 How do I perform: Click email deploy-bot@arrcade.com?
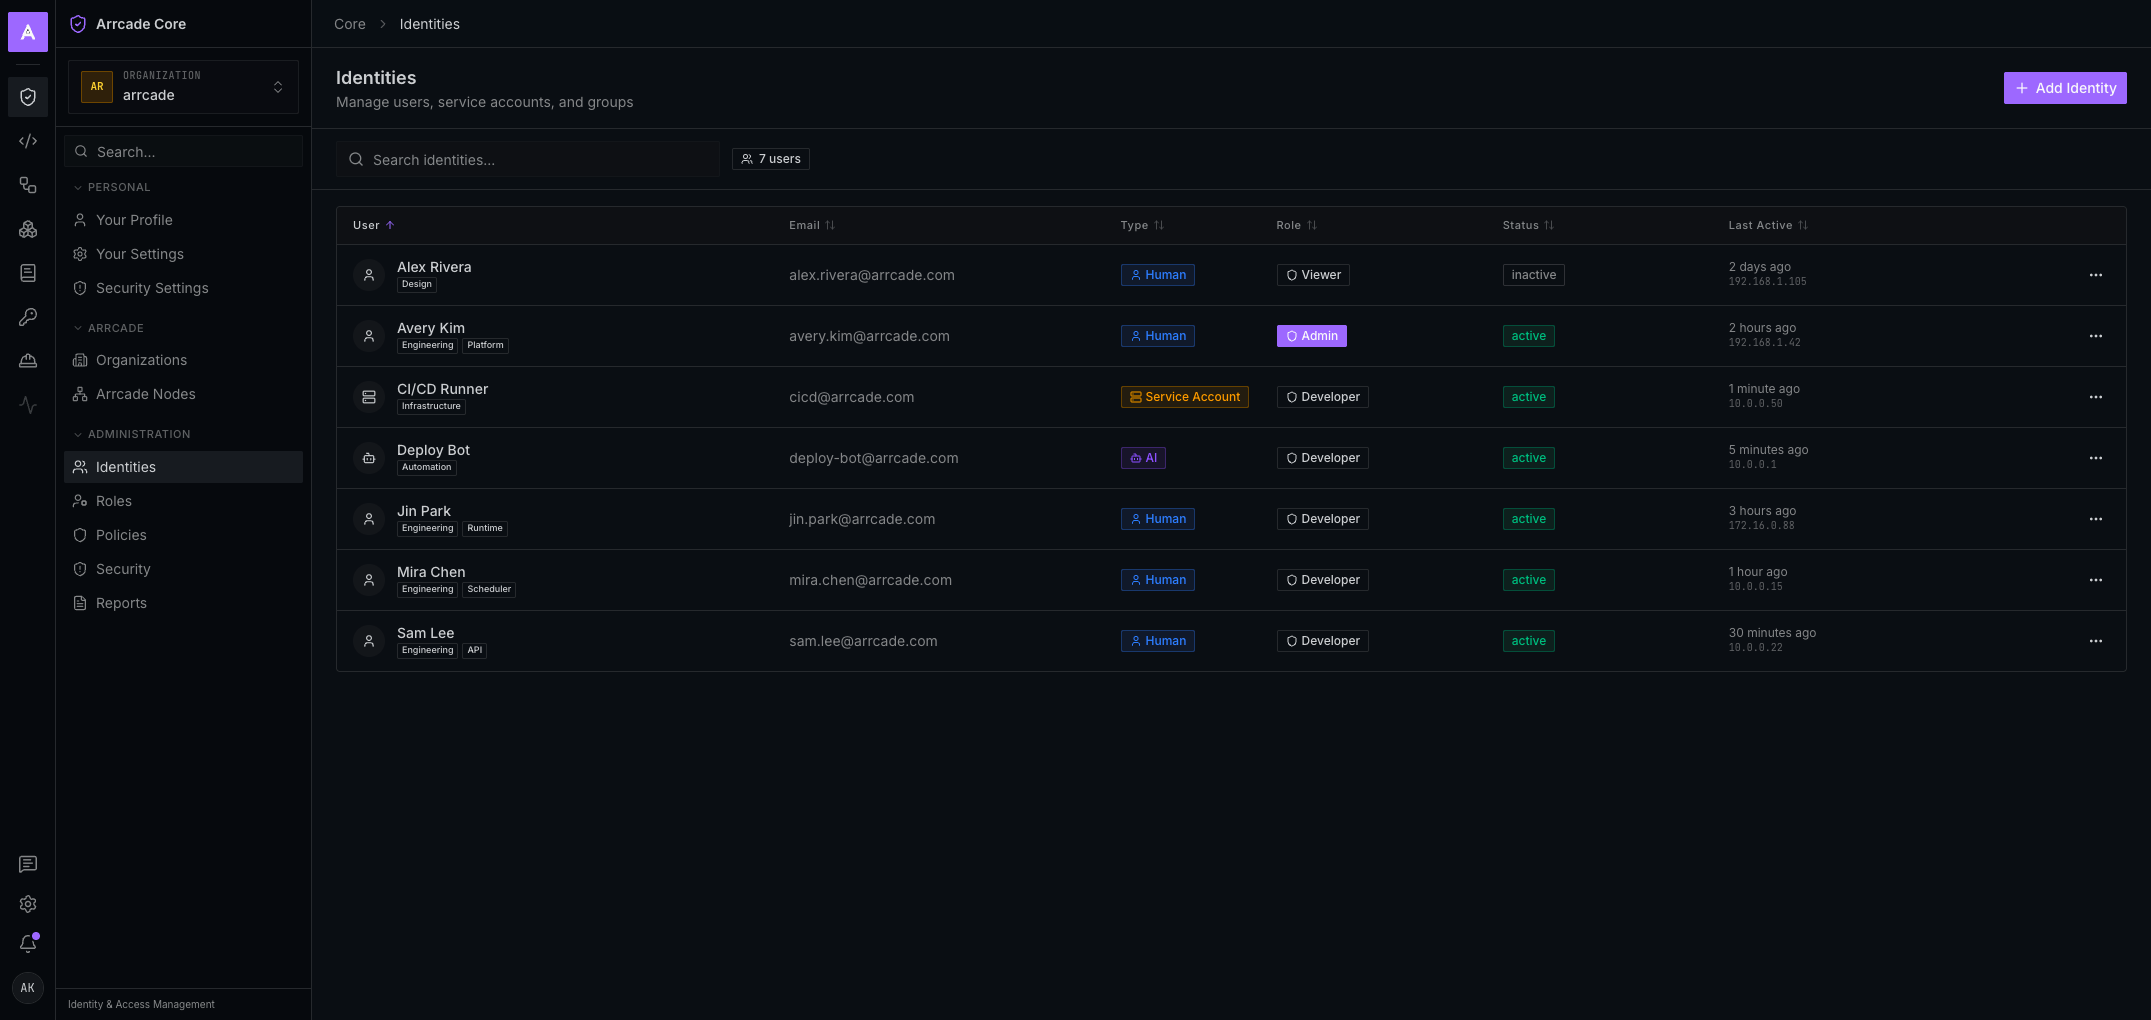[873, 458]
